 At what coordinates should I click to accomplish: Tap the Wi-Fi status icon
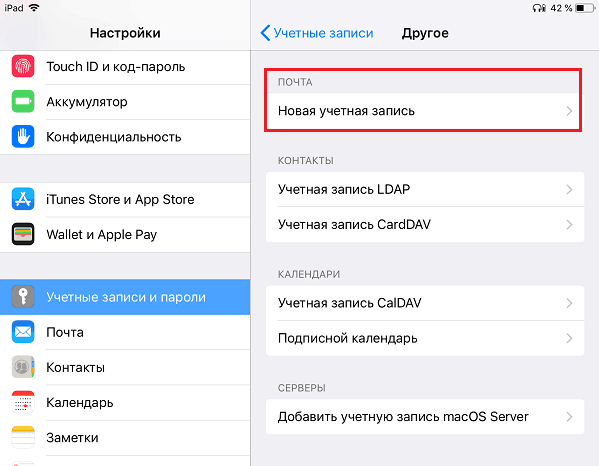pos(34,8)
